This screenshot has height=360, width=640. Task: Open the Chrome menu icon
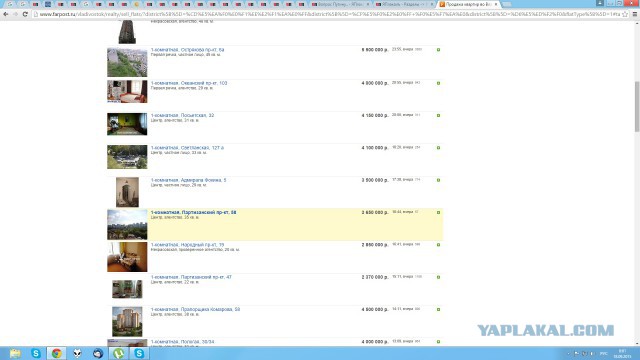pos(635,14)
